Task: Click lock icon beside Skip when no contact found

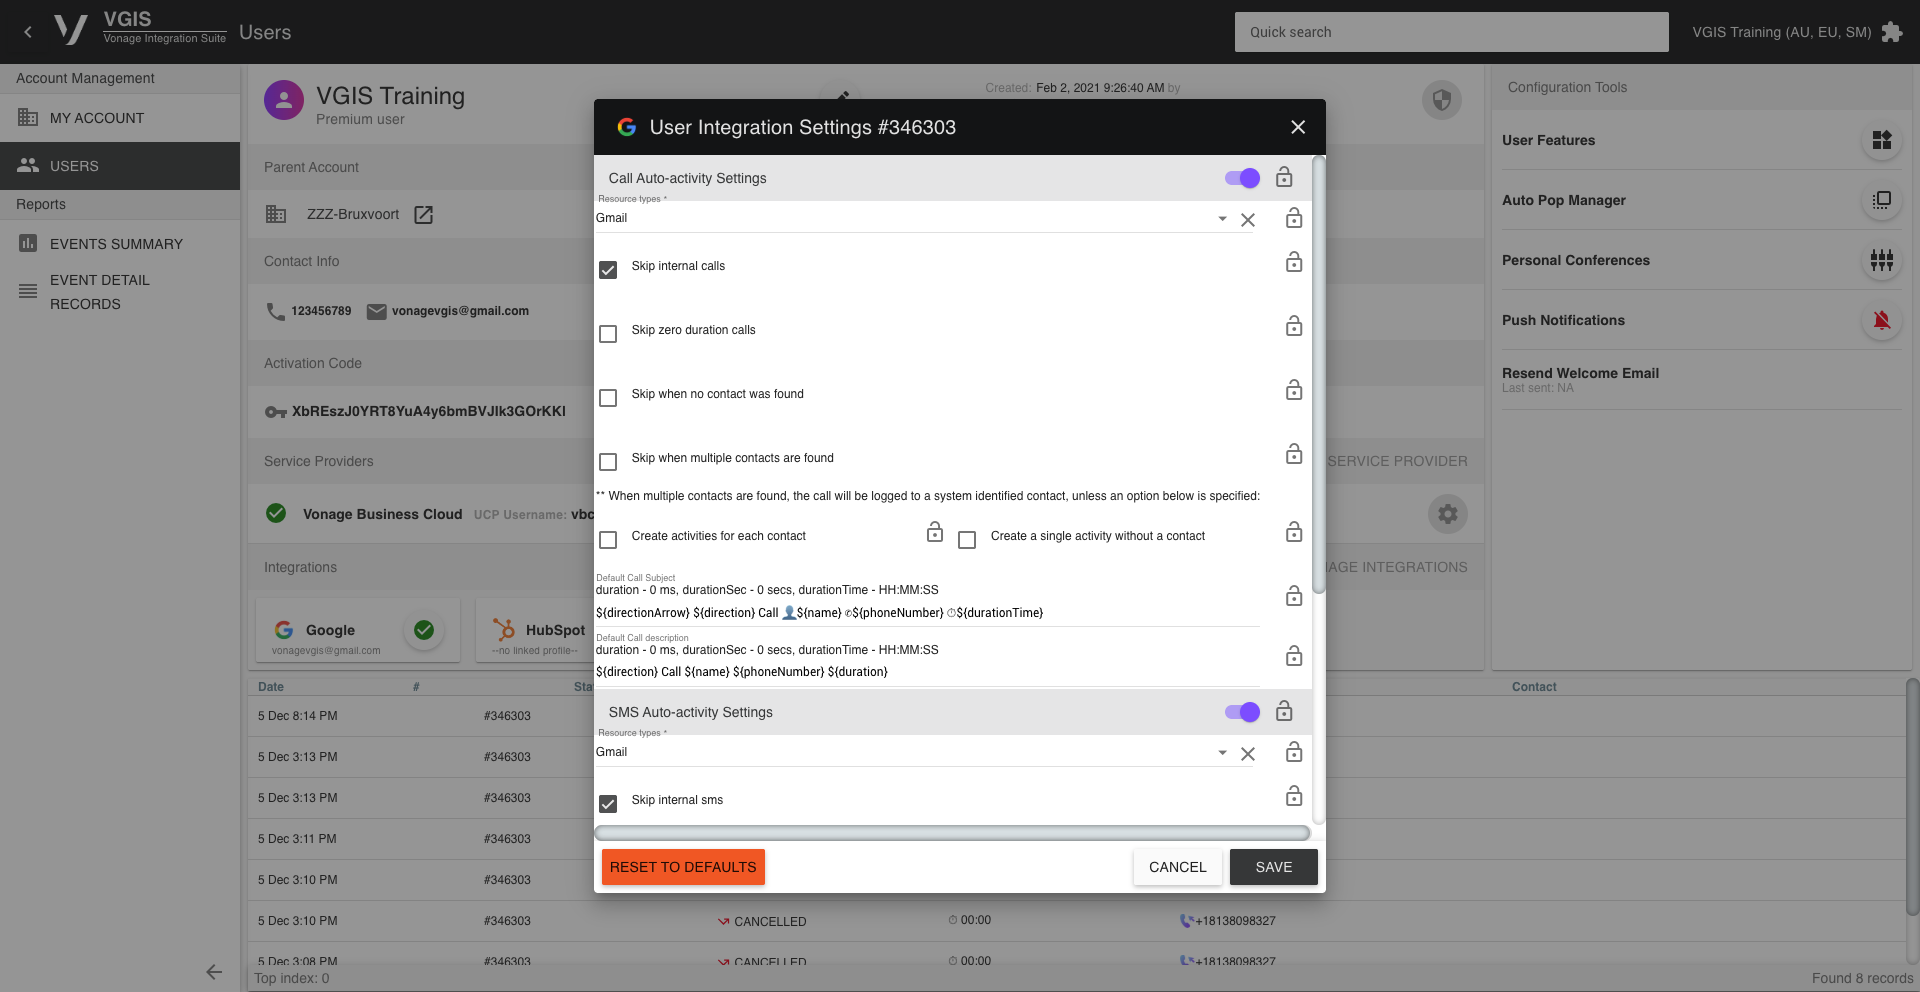Action: point(1293,391)
